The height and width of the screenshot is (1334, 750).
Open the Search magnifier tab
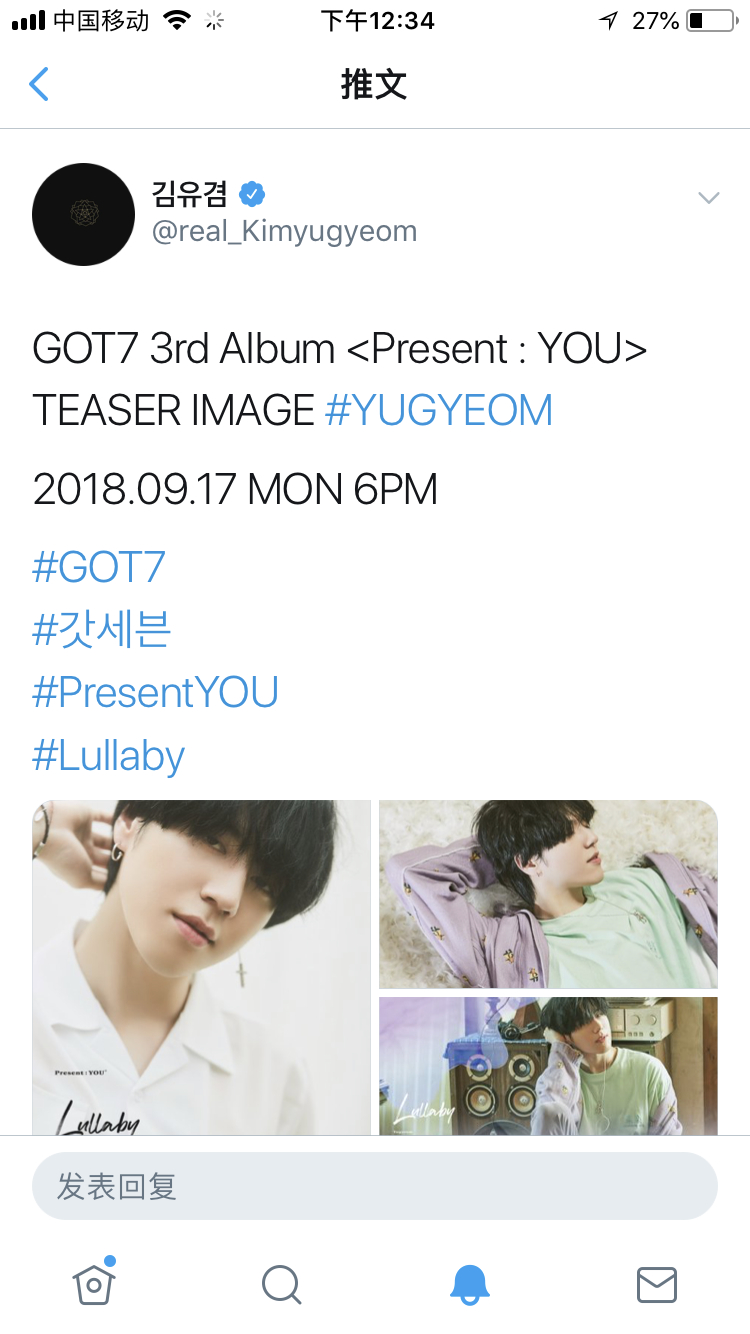[x=281, y=1285]
